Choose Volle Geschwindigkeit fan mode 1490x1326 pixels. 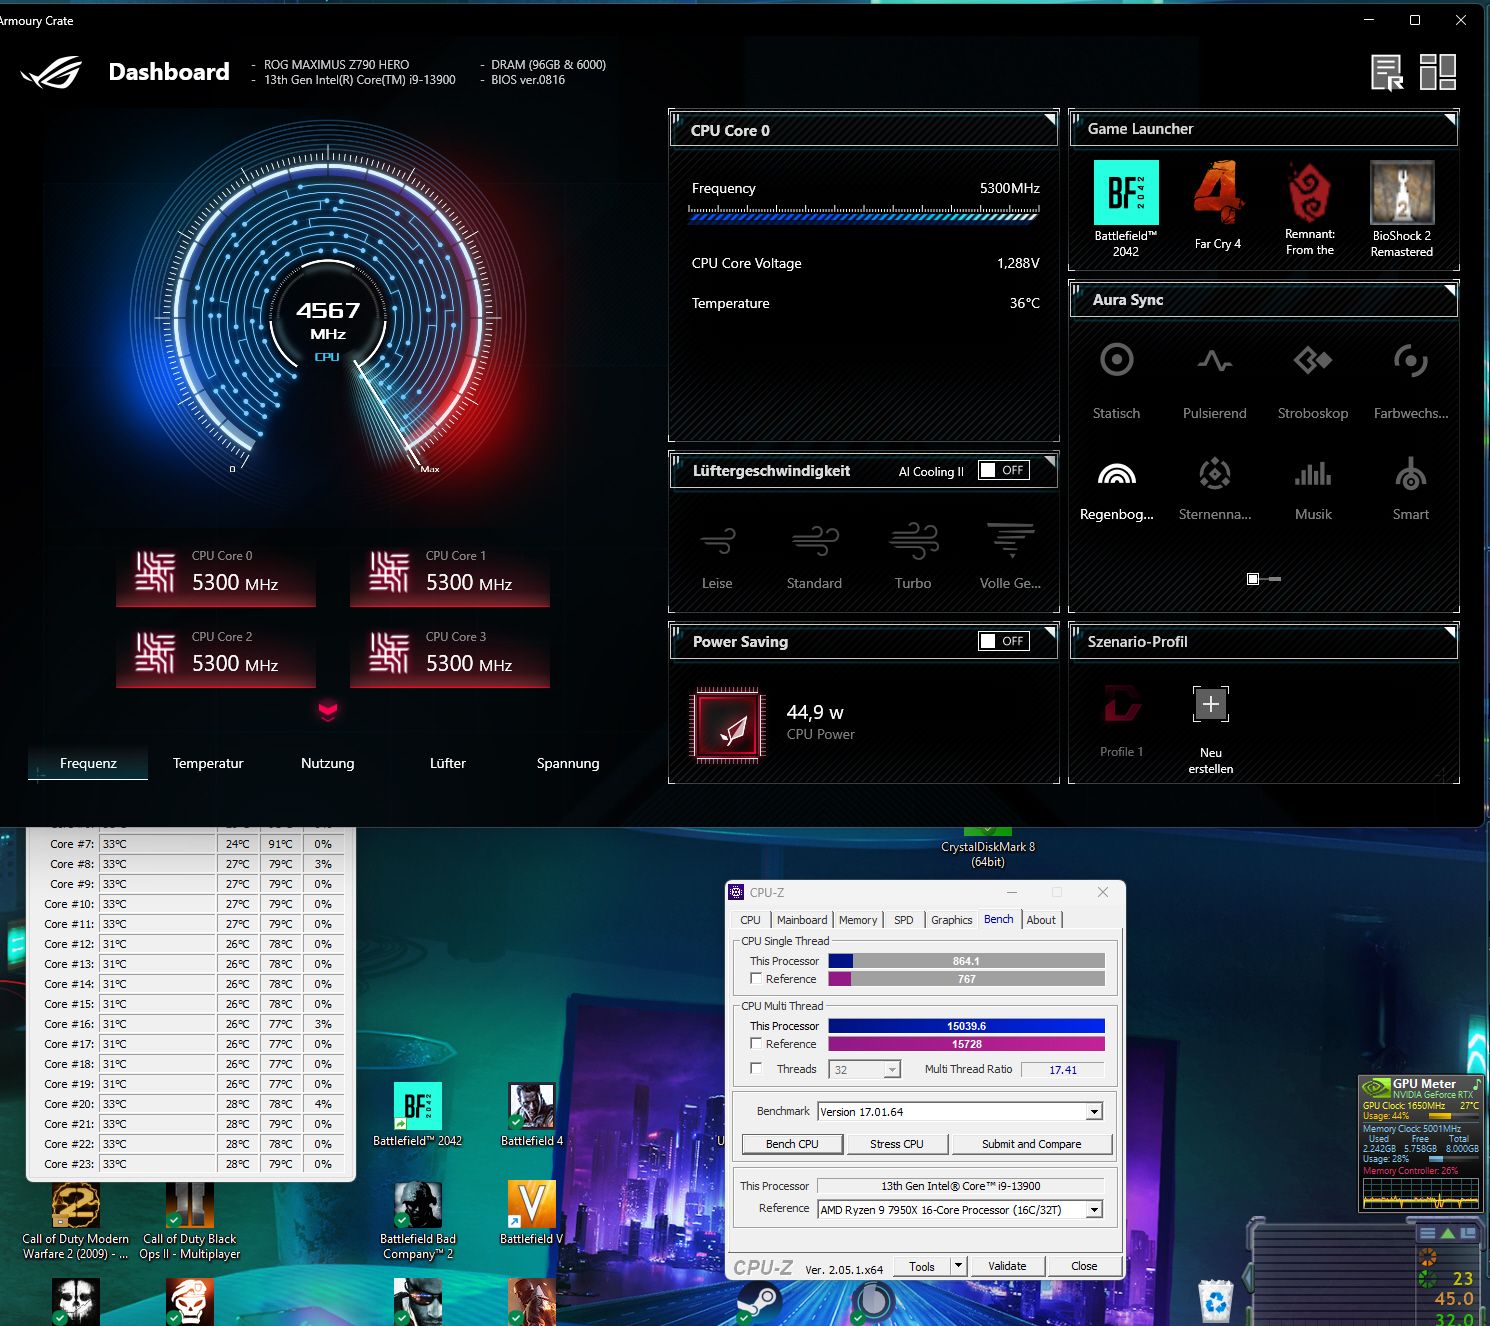tap(1010, 541)
